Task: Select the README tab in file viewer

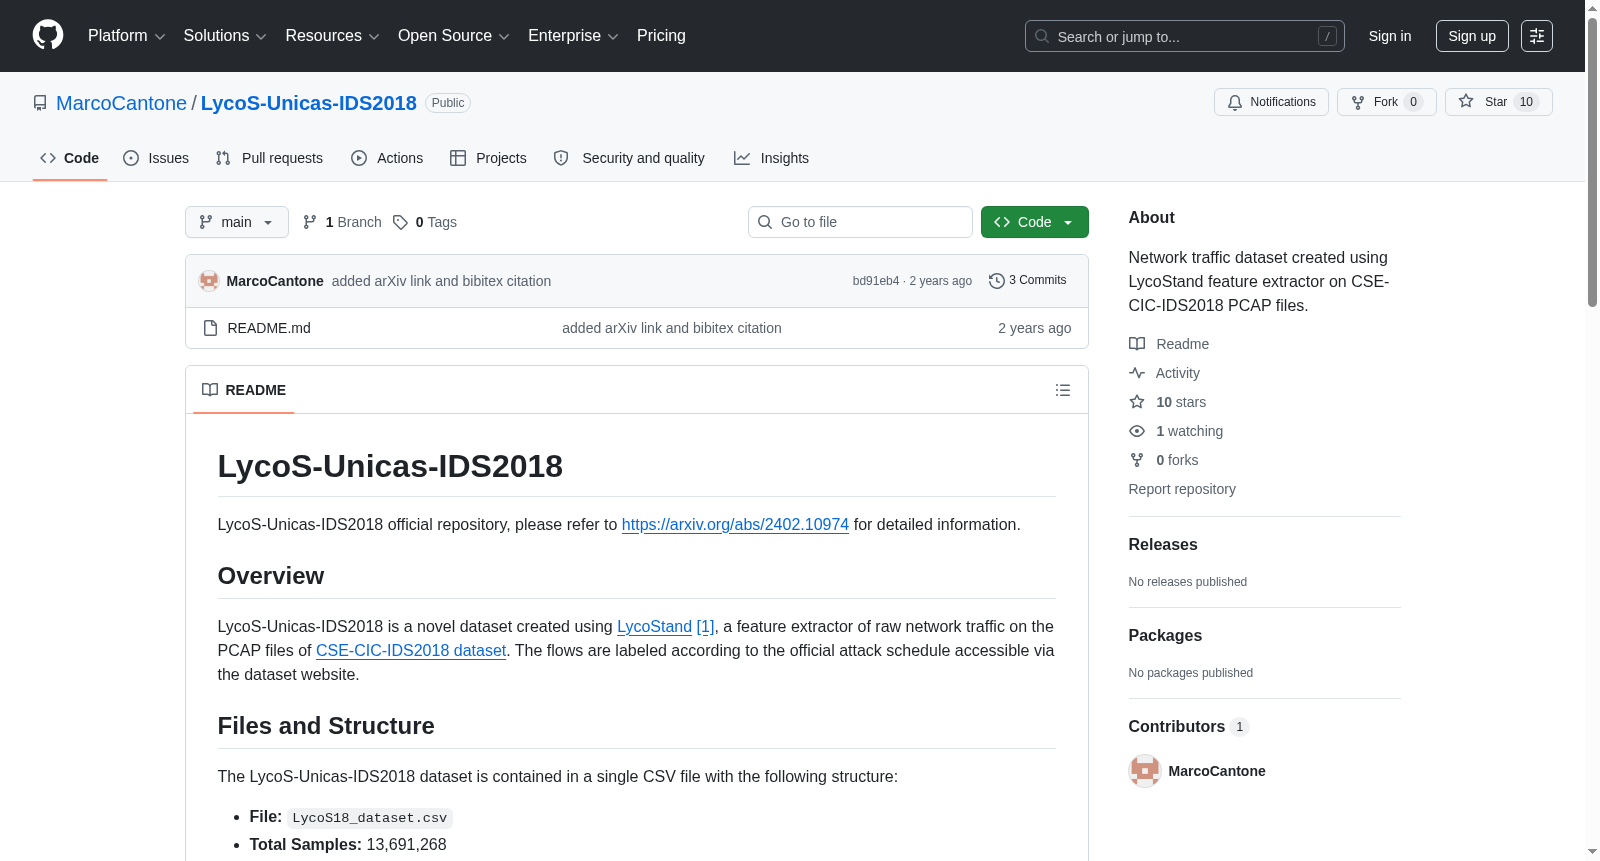Action: pos(244,390)
